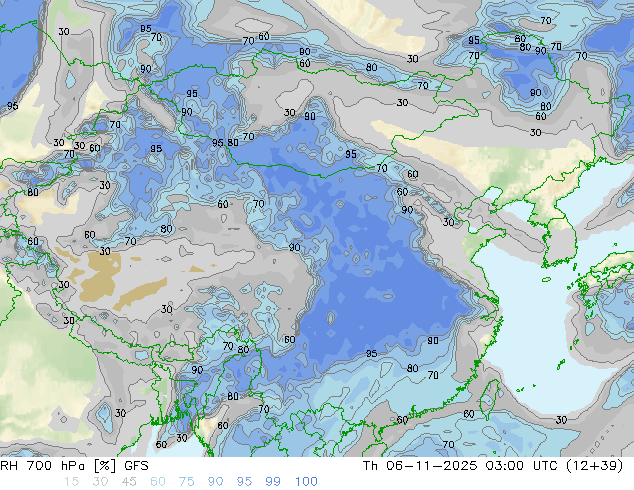Click the 90 value in the legend row
634x490 pixels.
[x=215, y=482]
